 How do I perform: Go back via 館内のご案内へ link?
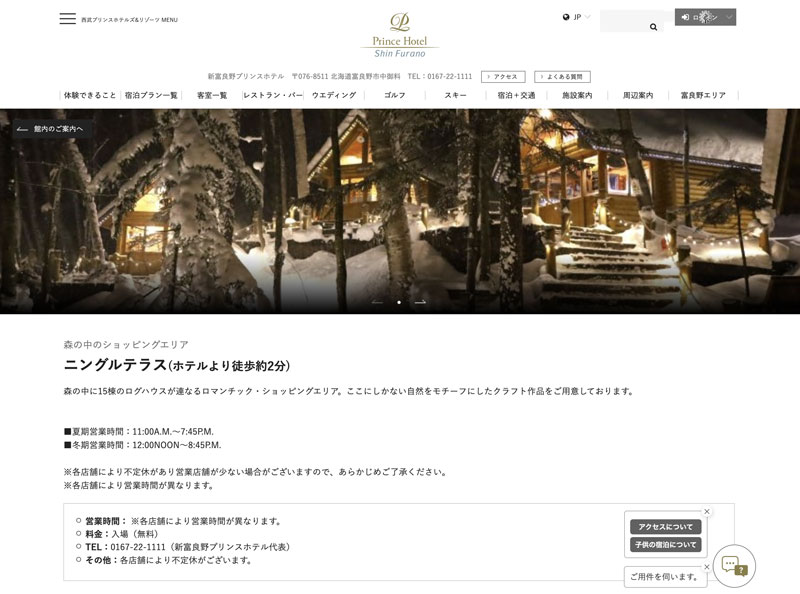(x=51, y=129)
